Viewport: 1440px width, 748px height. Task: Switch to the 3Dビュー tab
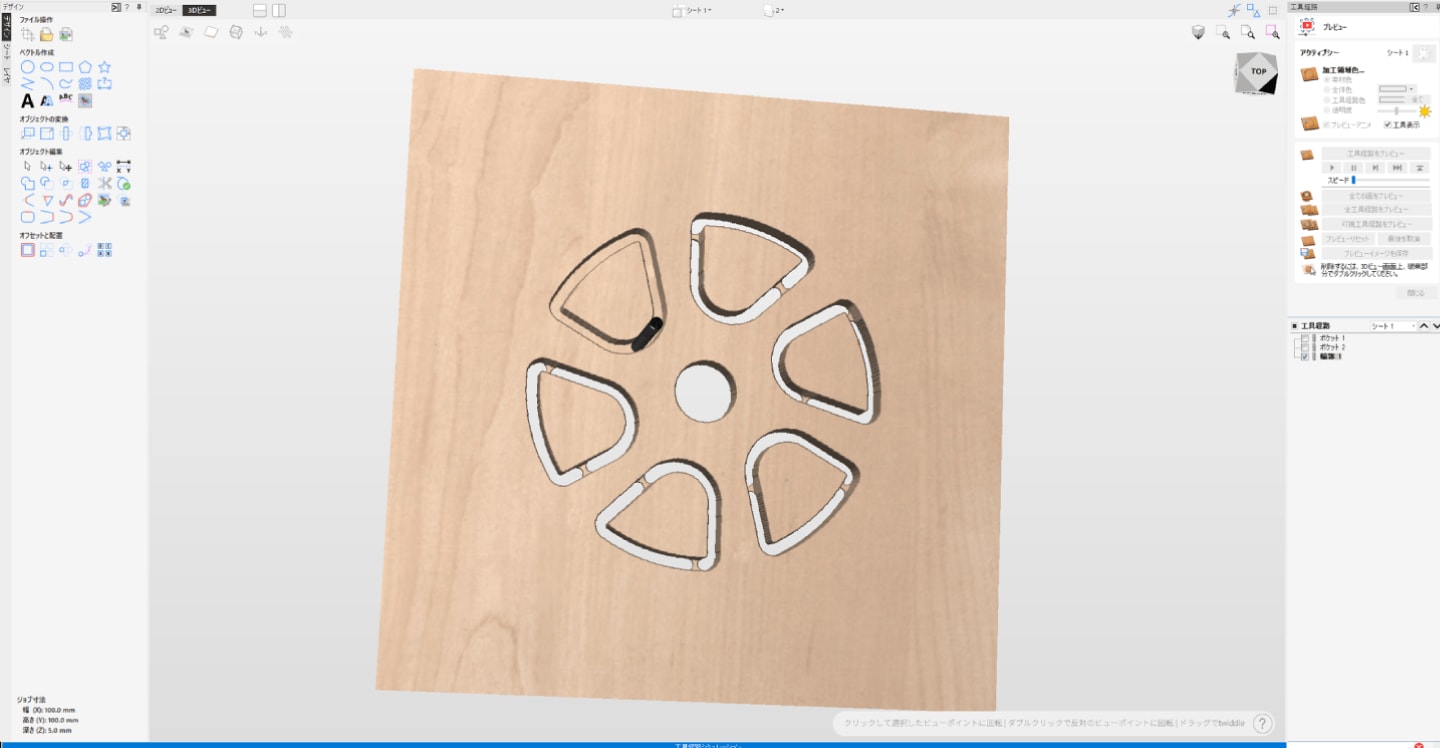point(199,10)
